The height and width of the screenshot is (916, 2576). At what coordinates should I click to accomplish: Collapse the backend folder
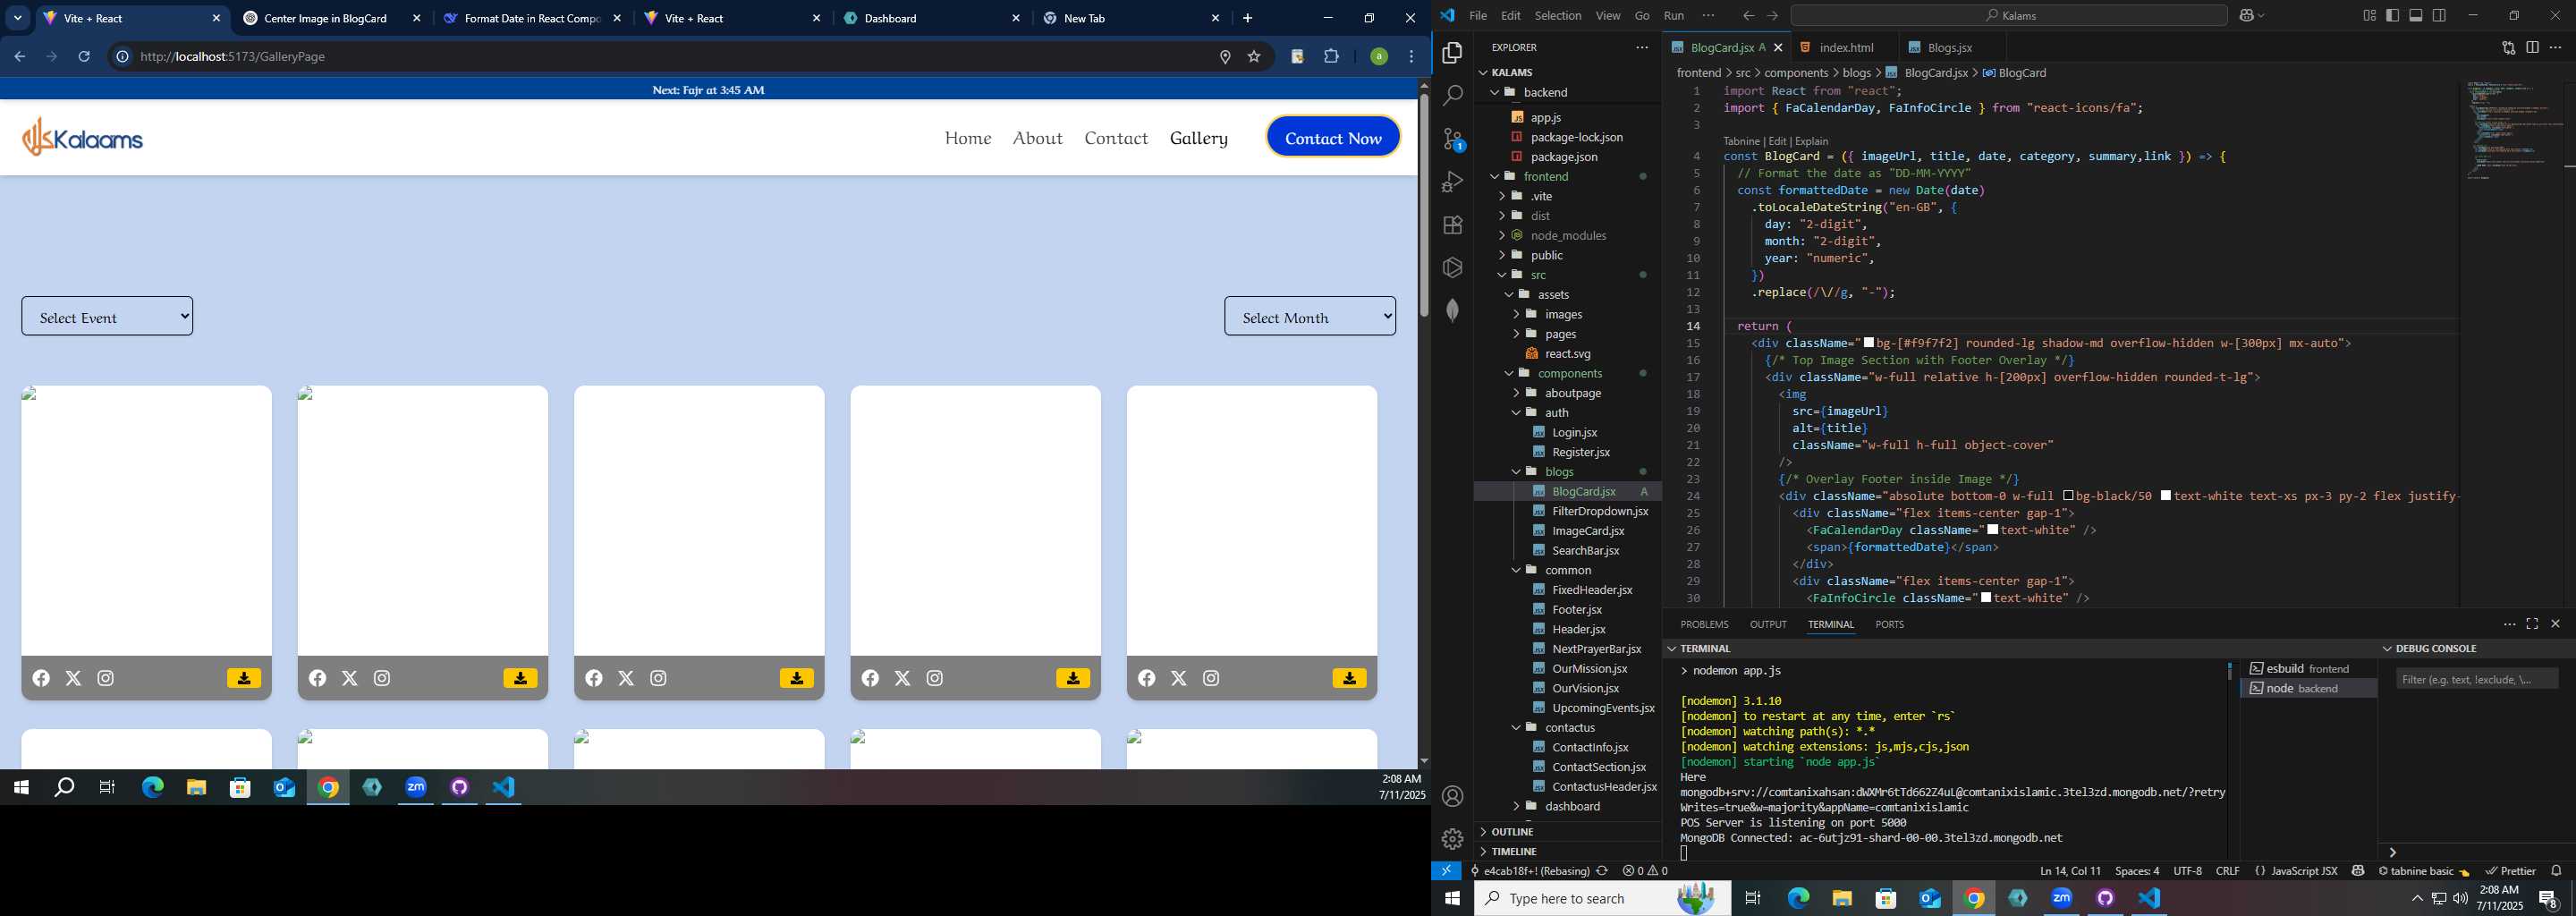point(1545,93)
